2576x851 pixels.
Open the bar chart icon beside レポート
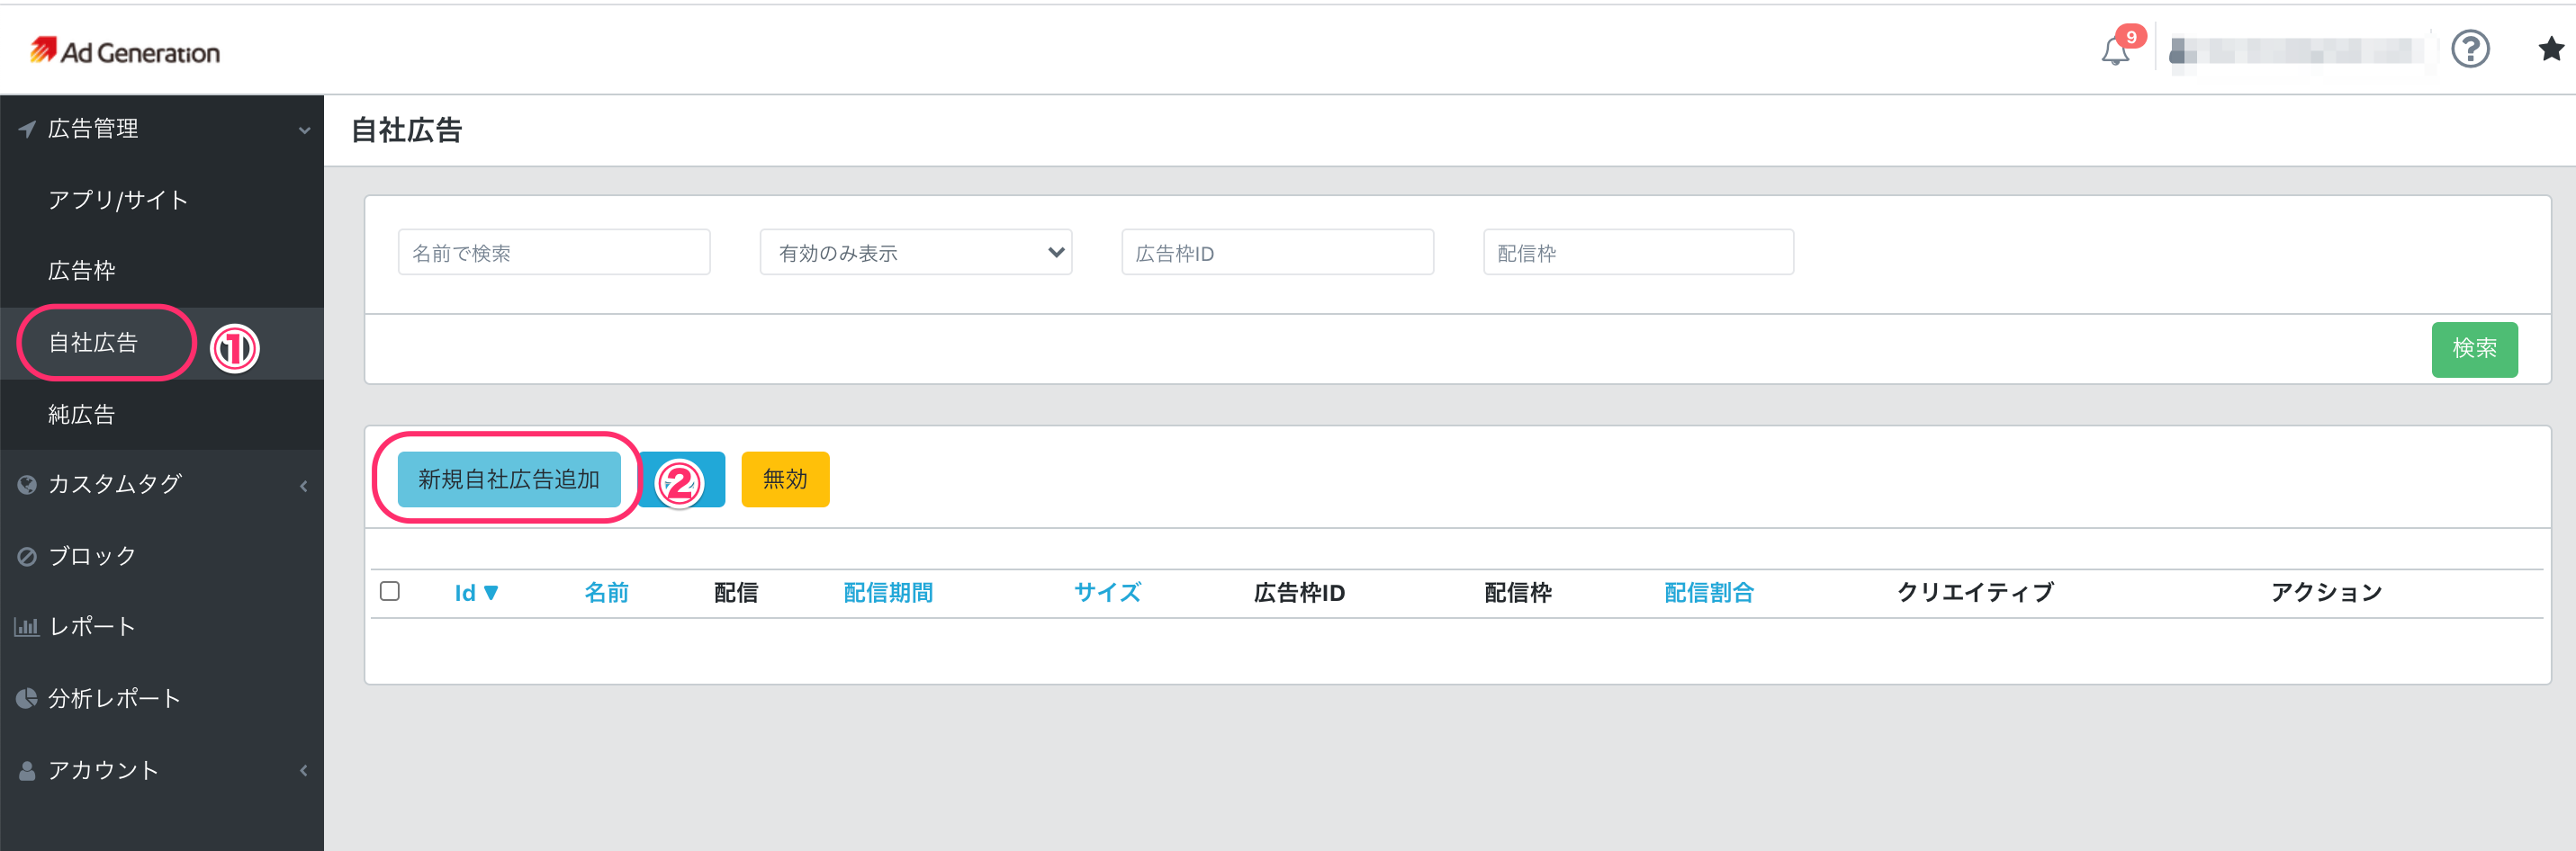(25, 627)
